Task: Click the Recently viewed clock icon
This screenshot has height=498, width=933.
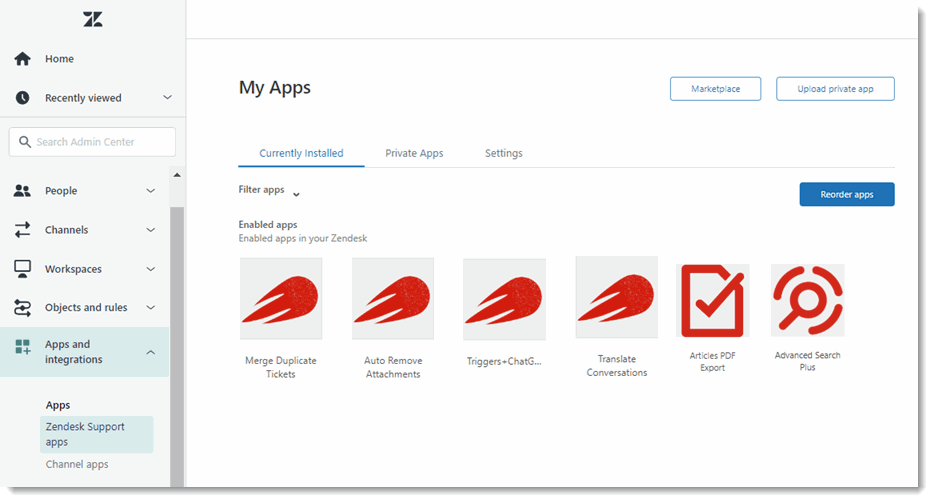Action: 23,98
